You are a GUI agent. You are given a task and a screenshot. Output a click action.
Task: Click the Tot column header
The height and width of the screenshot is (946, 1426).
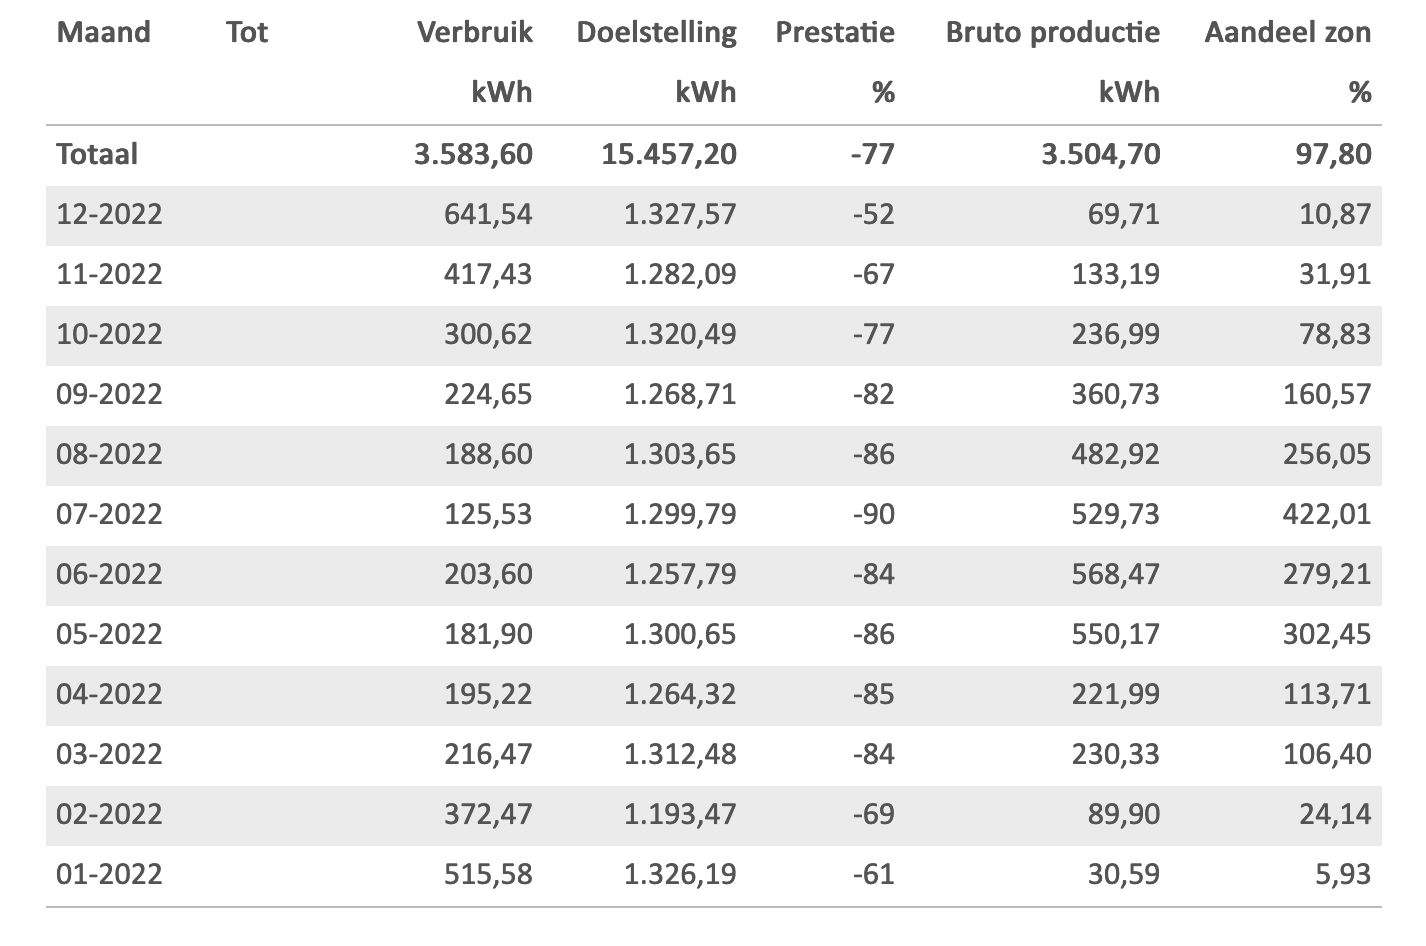coord(247,32)
